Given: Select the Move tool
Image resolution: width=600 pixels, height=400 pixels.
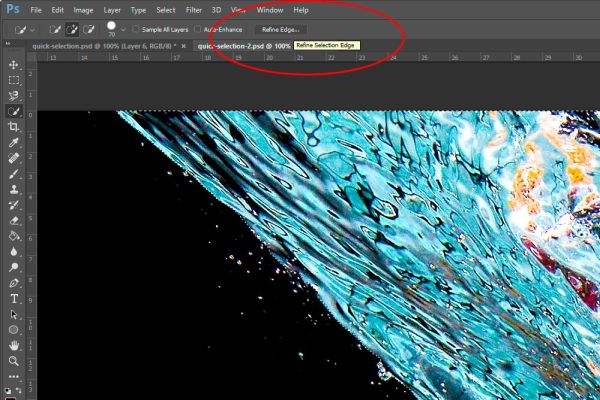Looking at the screenshot, I should (14, 64).
